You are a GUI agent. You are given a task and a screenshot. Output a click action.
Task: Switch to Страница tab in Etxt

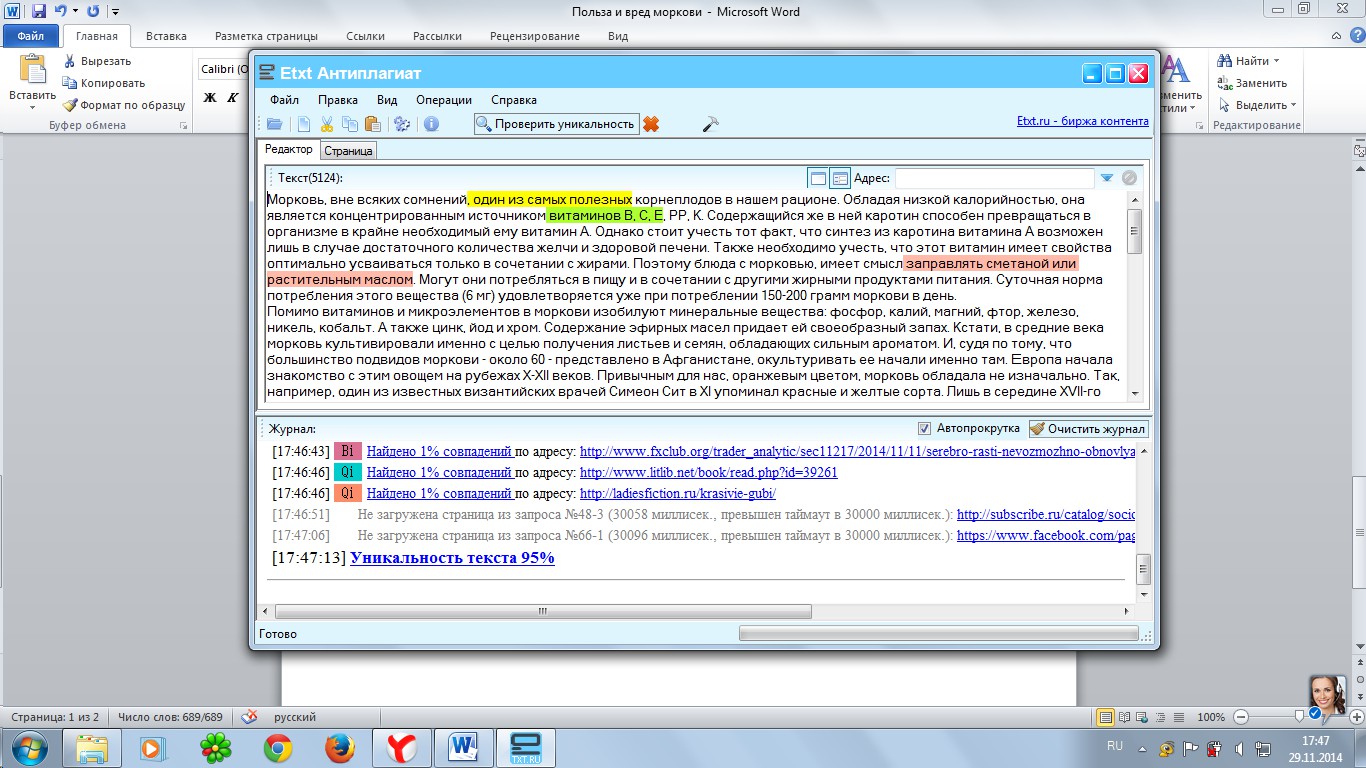(348, 150)
